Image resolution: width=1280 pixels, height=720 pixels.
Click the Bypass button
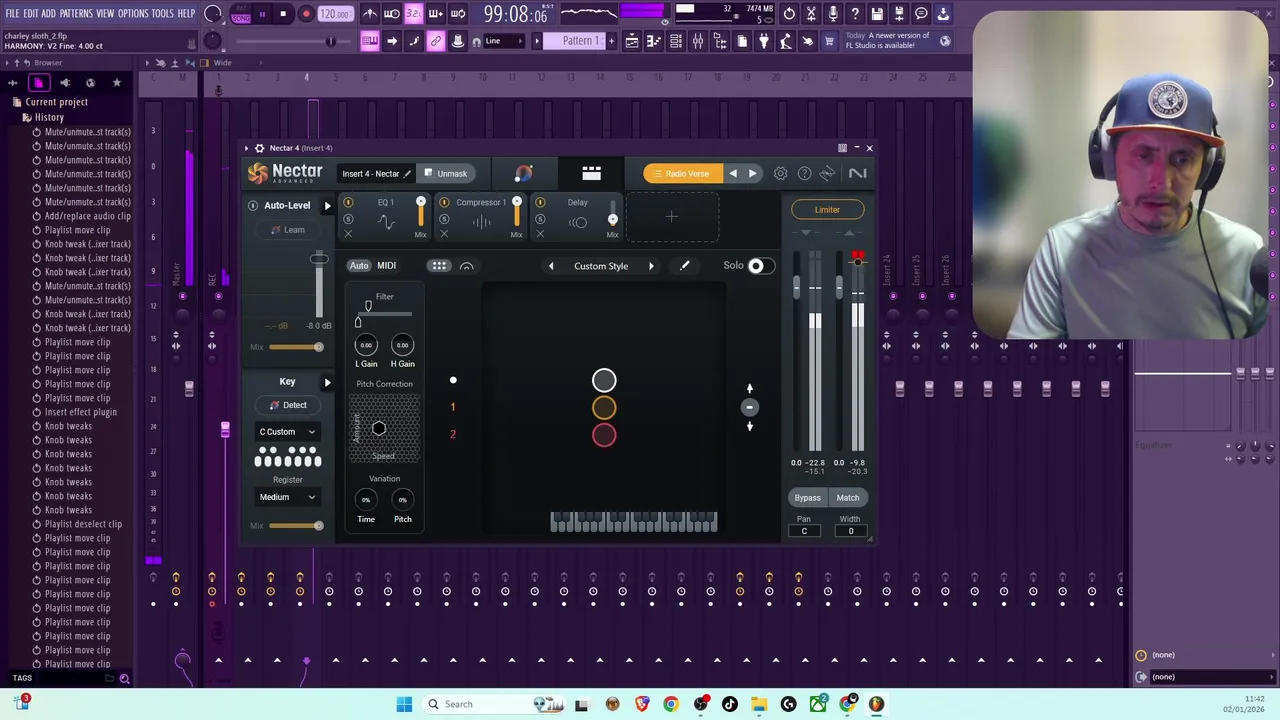click(807, 498)
